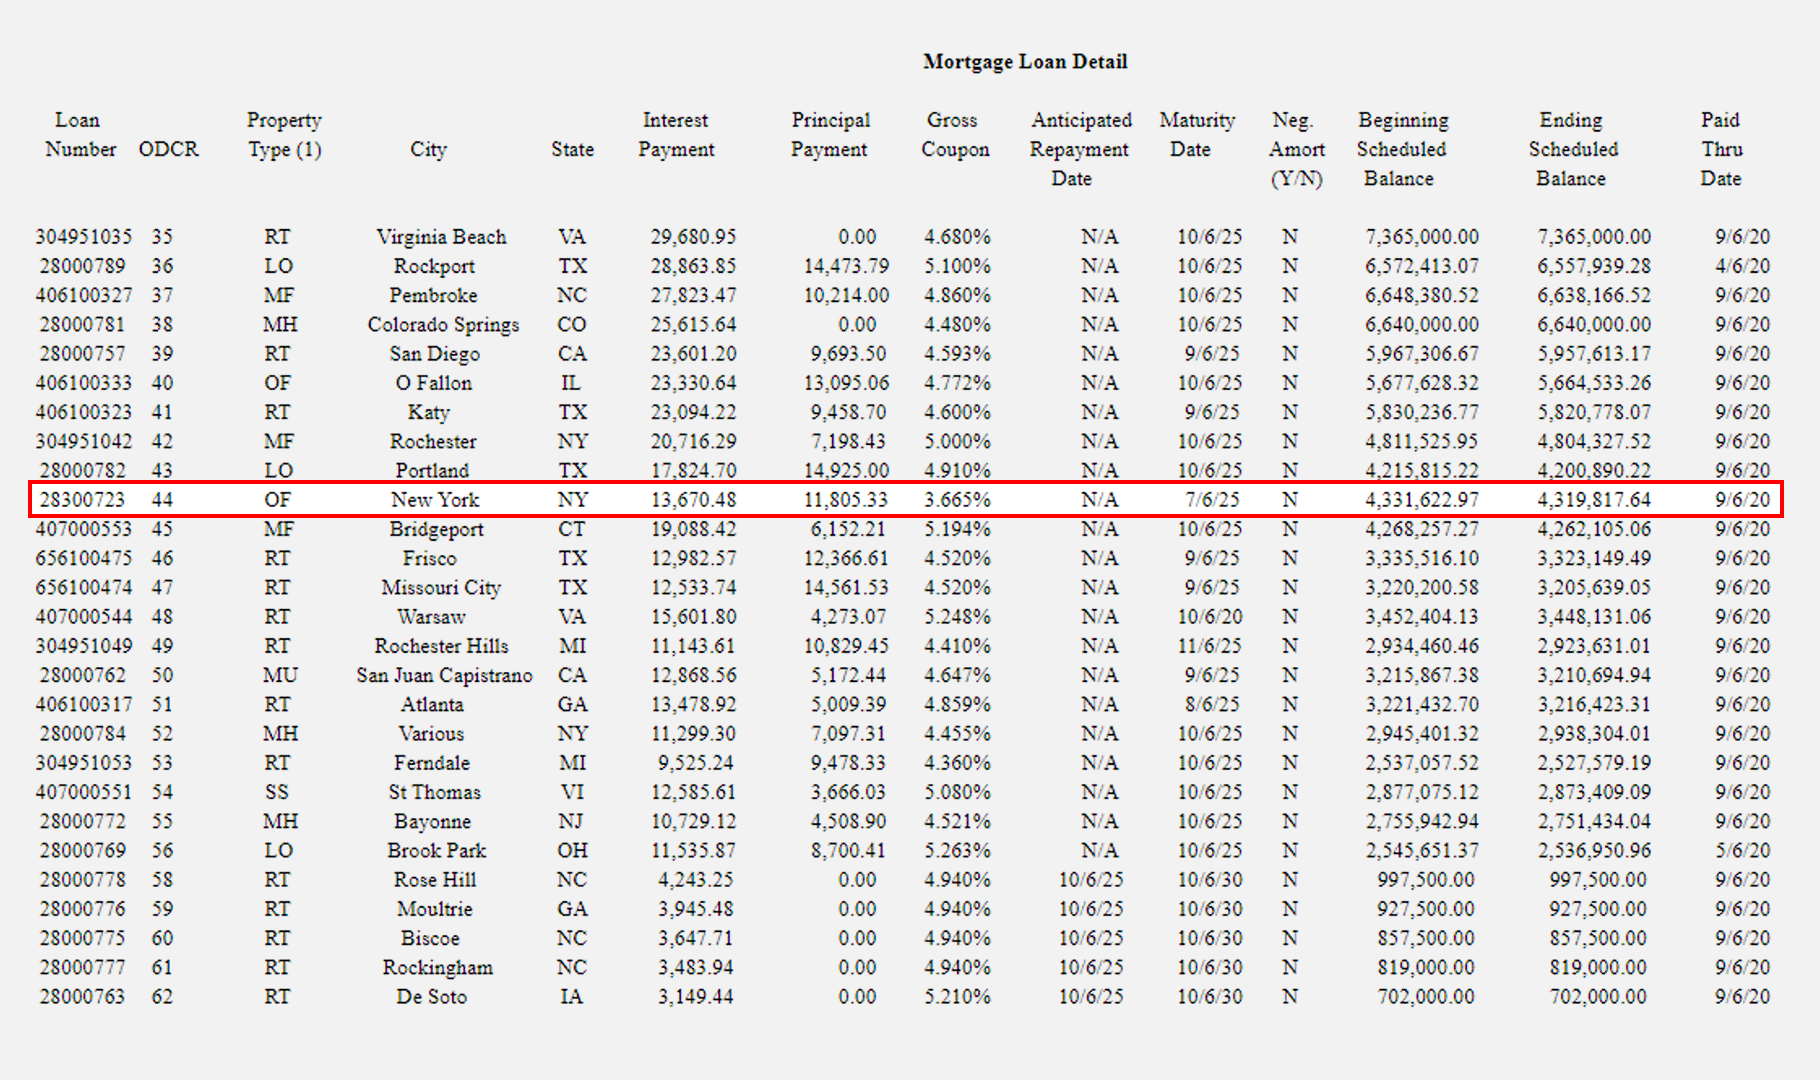Click the Property Type column header
The image size is (1820, 1080).
pyautogui.click(x=284, y=135)
